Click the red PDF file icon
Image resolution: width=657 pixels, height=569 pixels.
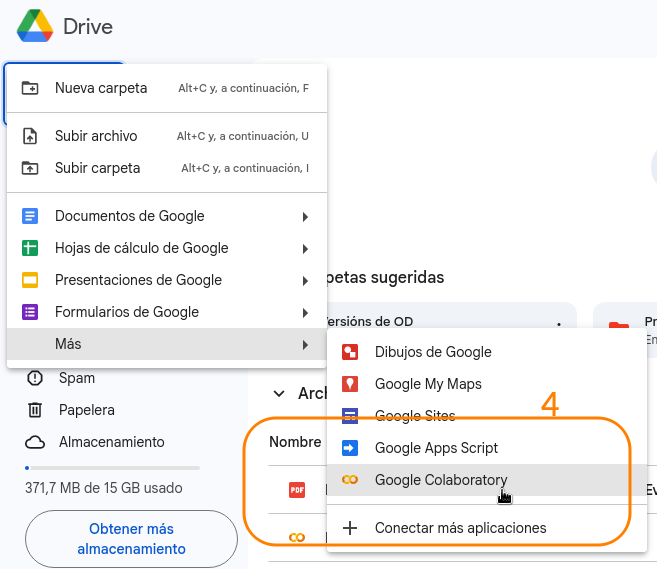coord(297,490)
